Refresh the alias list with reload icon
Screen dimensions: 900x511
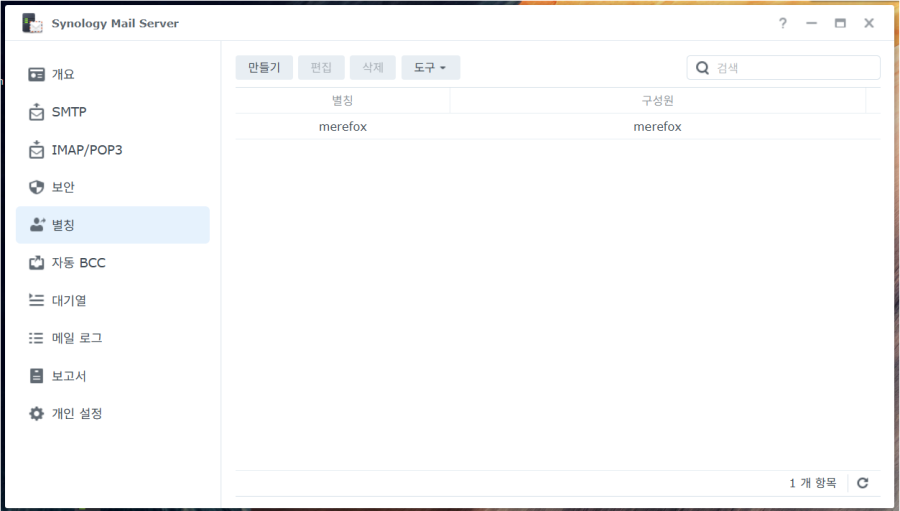[862, 483]
